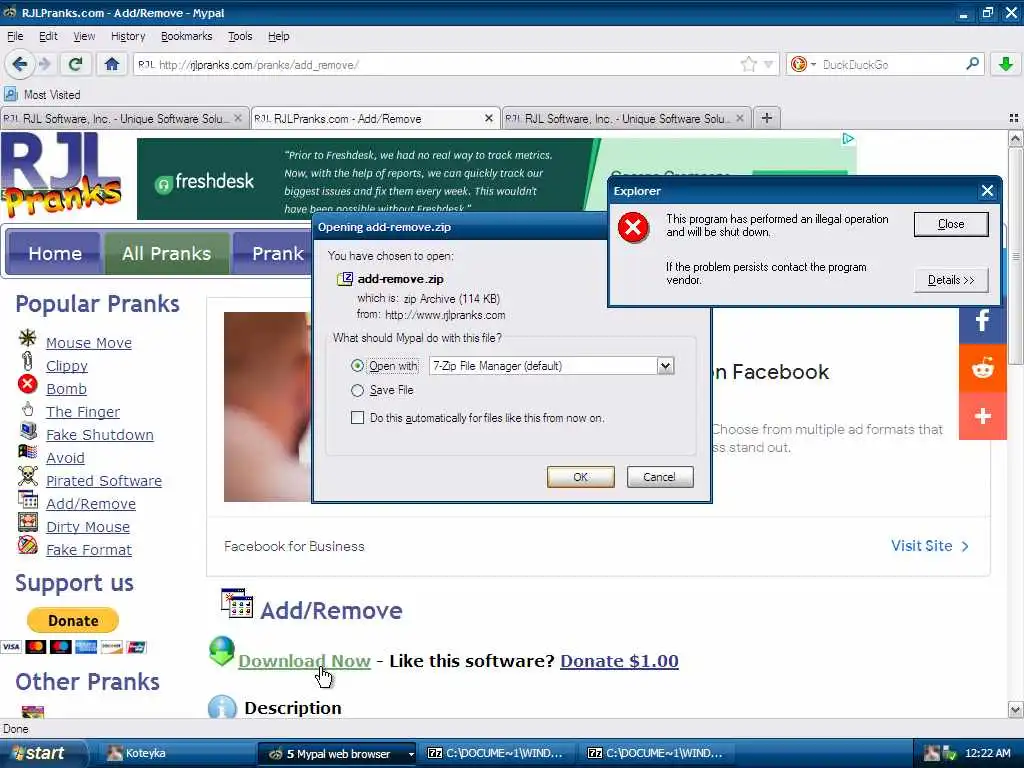Open the View menu
Screen dimensions: 1024x768
[x=84, y=36]
